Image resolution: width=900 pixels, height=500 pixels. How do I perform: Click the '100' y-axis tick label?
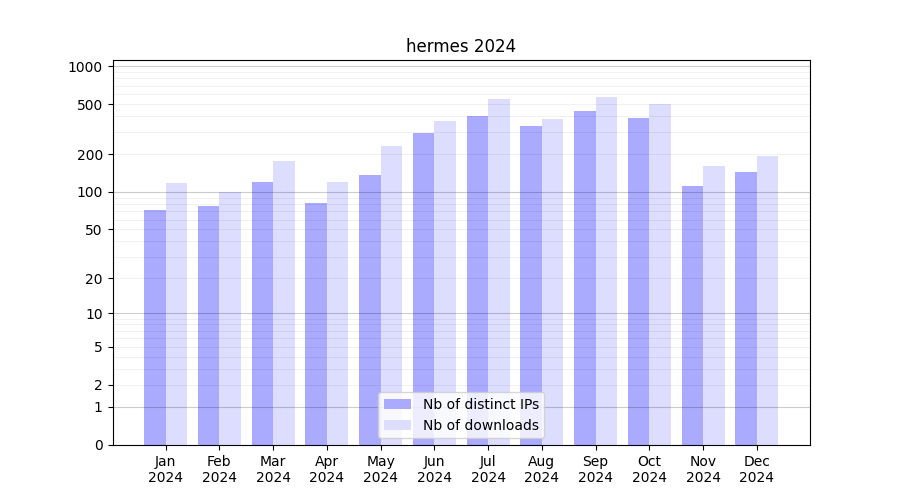click(90, 192)
